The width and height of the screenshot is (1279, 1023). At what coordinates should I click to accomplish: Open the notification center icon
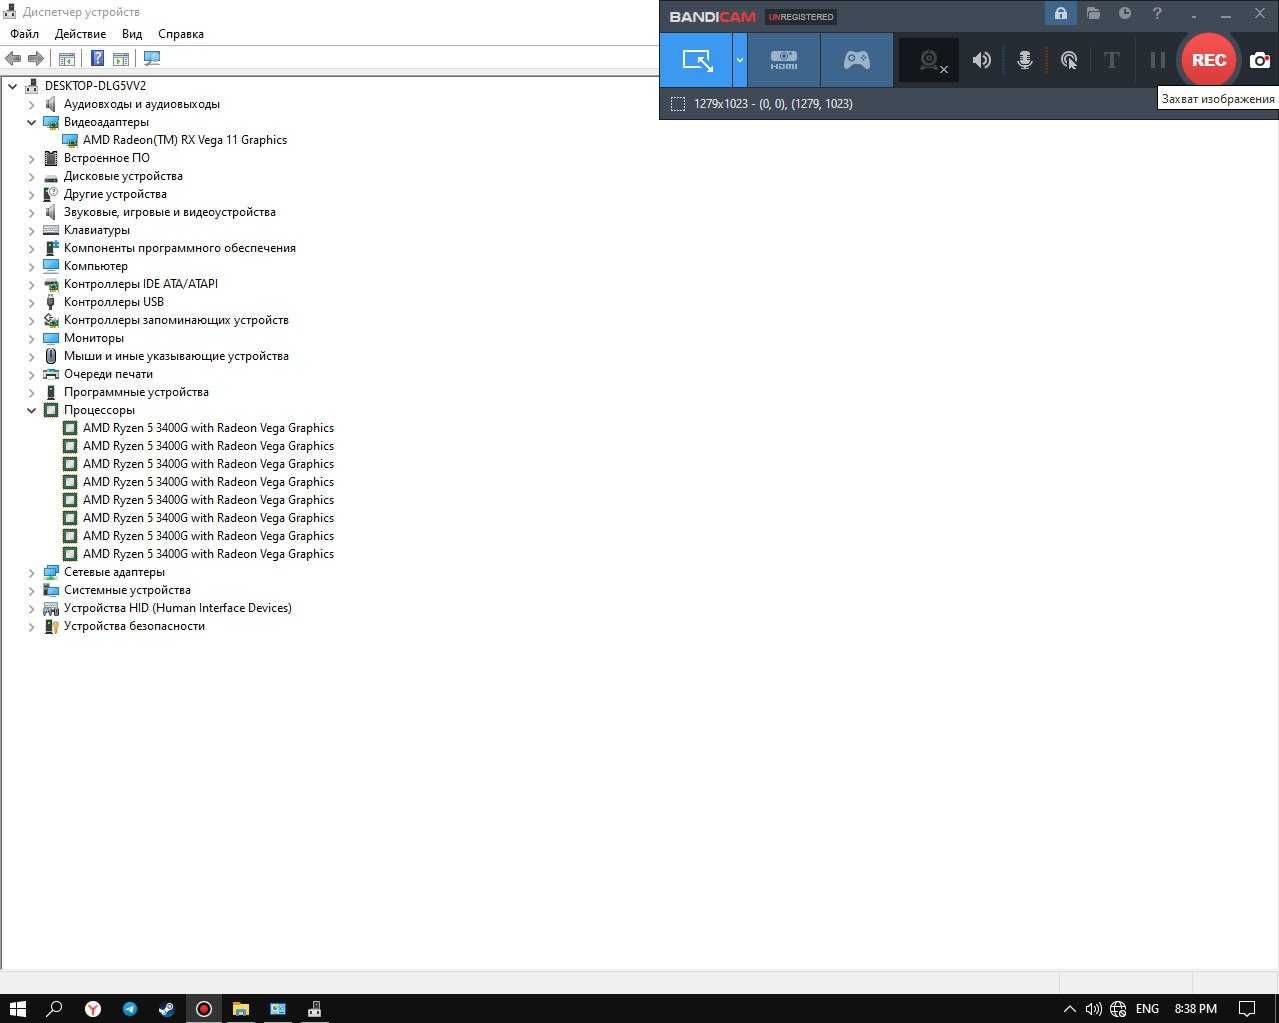pos(1247,1009)
